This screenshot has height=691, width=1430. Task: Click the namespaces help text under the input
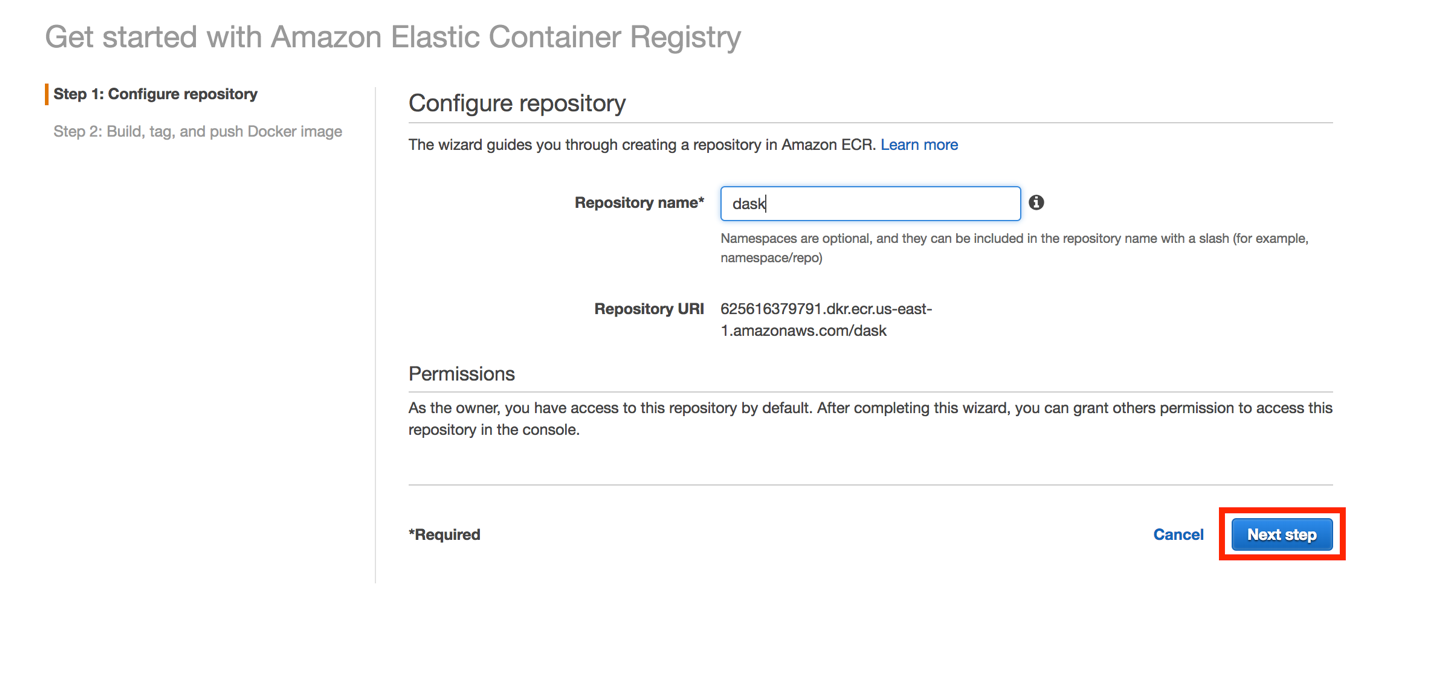1014,248
